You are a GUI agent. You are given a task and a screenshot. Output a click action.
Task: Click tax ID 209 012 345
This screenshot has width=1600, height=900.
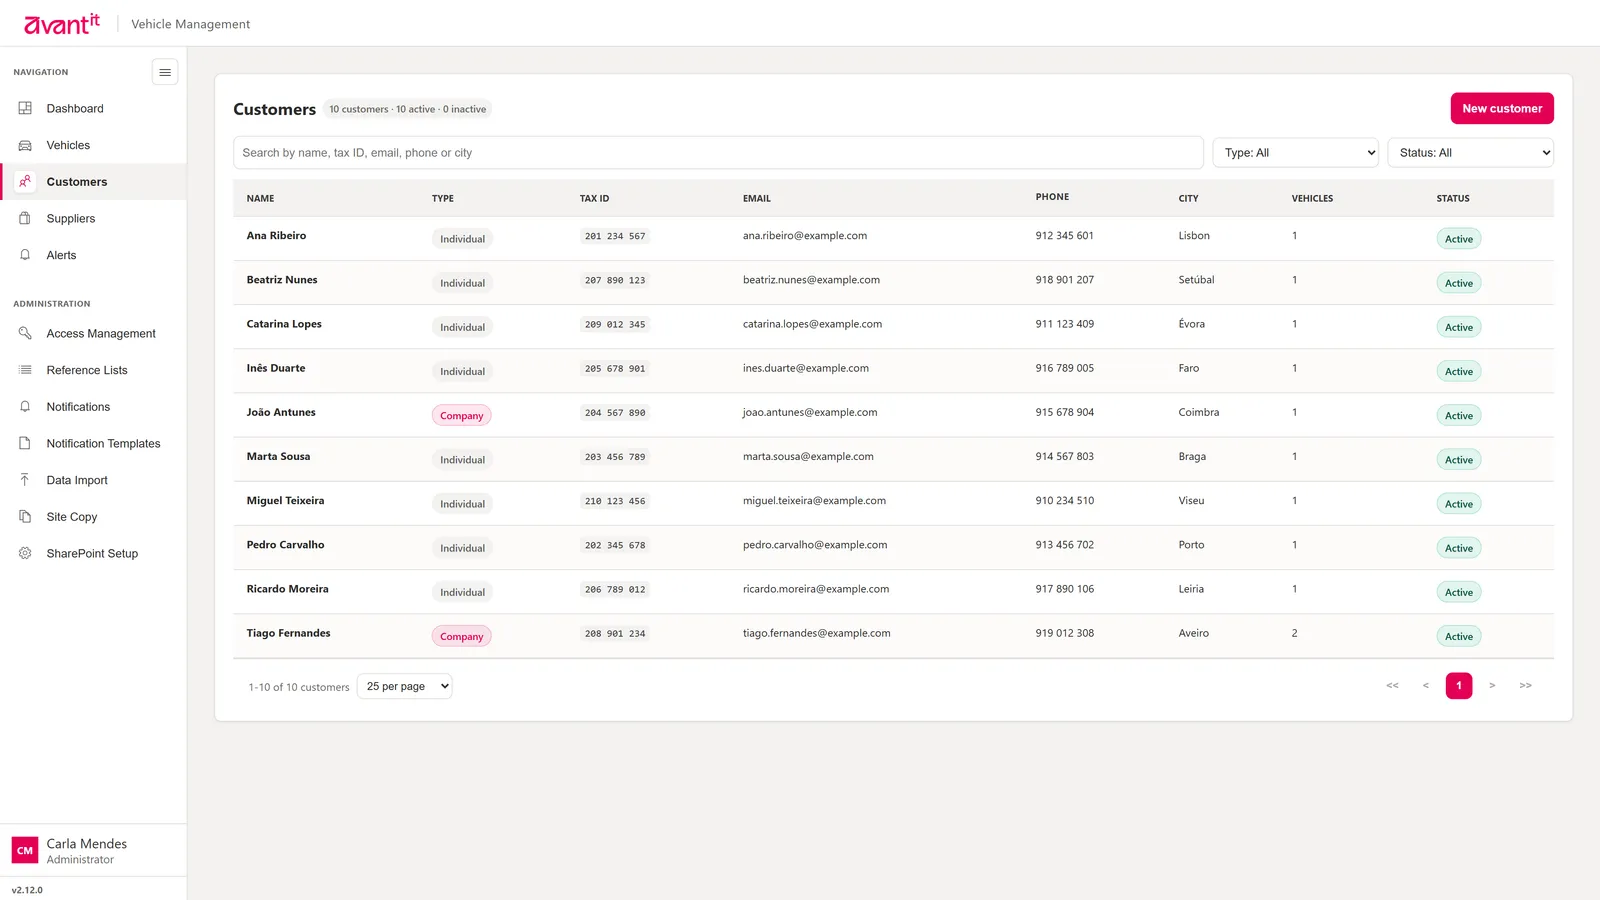[615, 325]
